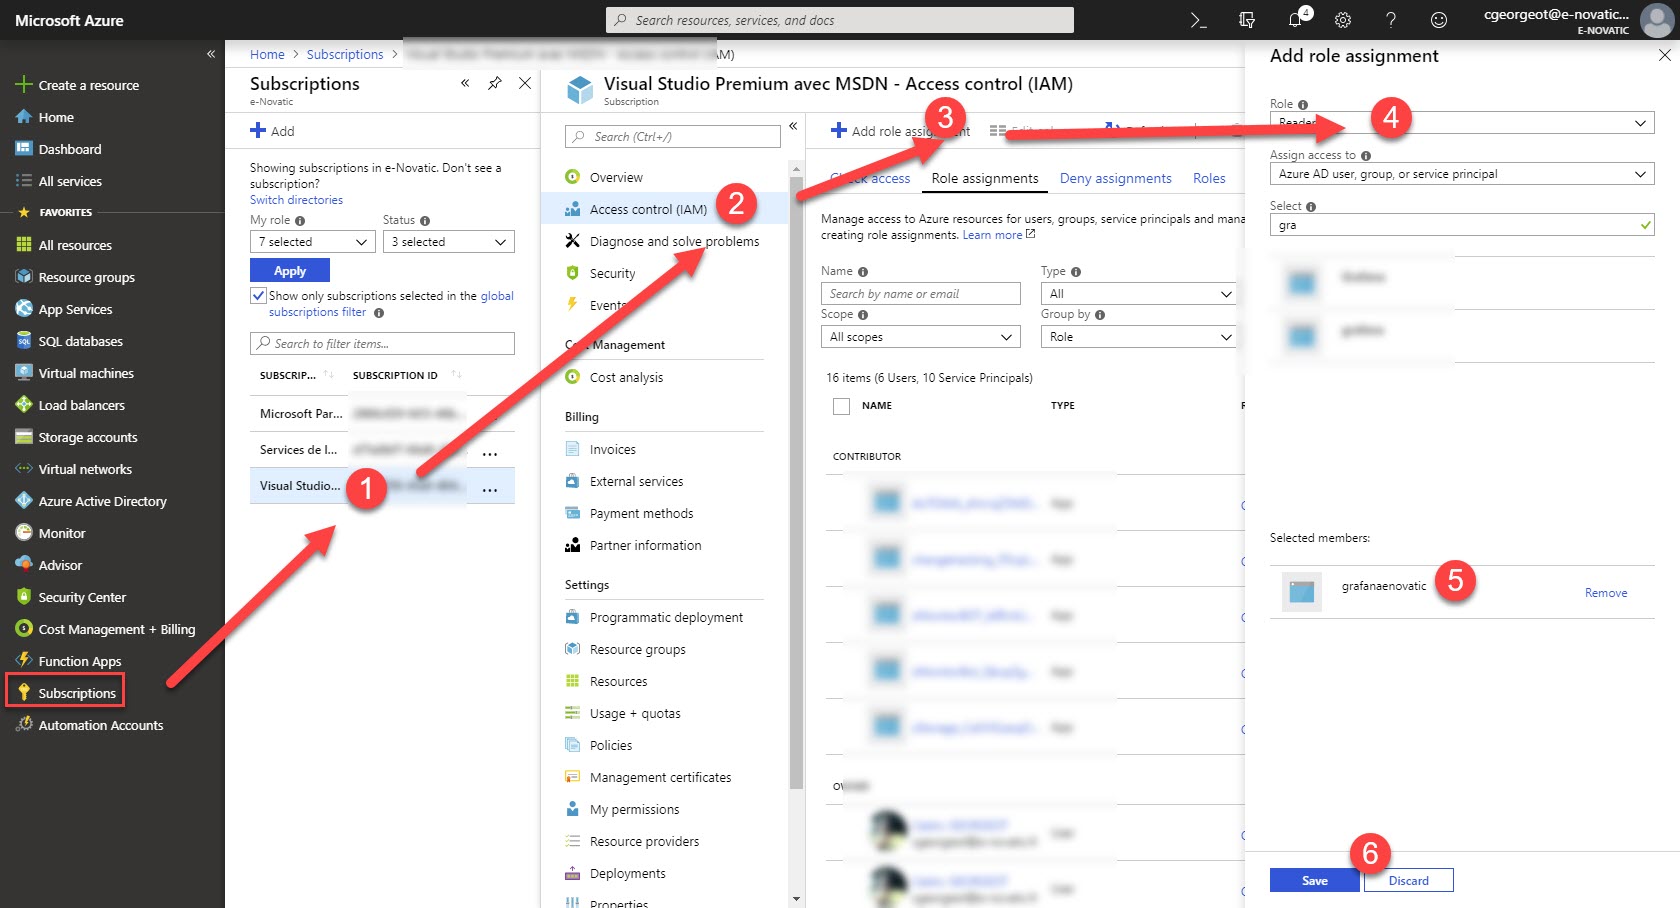Viewport: 1680px width, 908px height.
Task: Click the Apply button
Action: point(290,271)
